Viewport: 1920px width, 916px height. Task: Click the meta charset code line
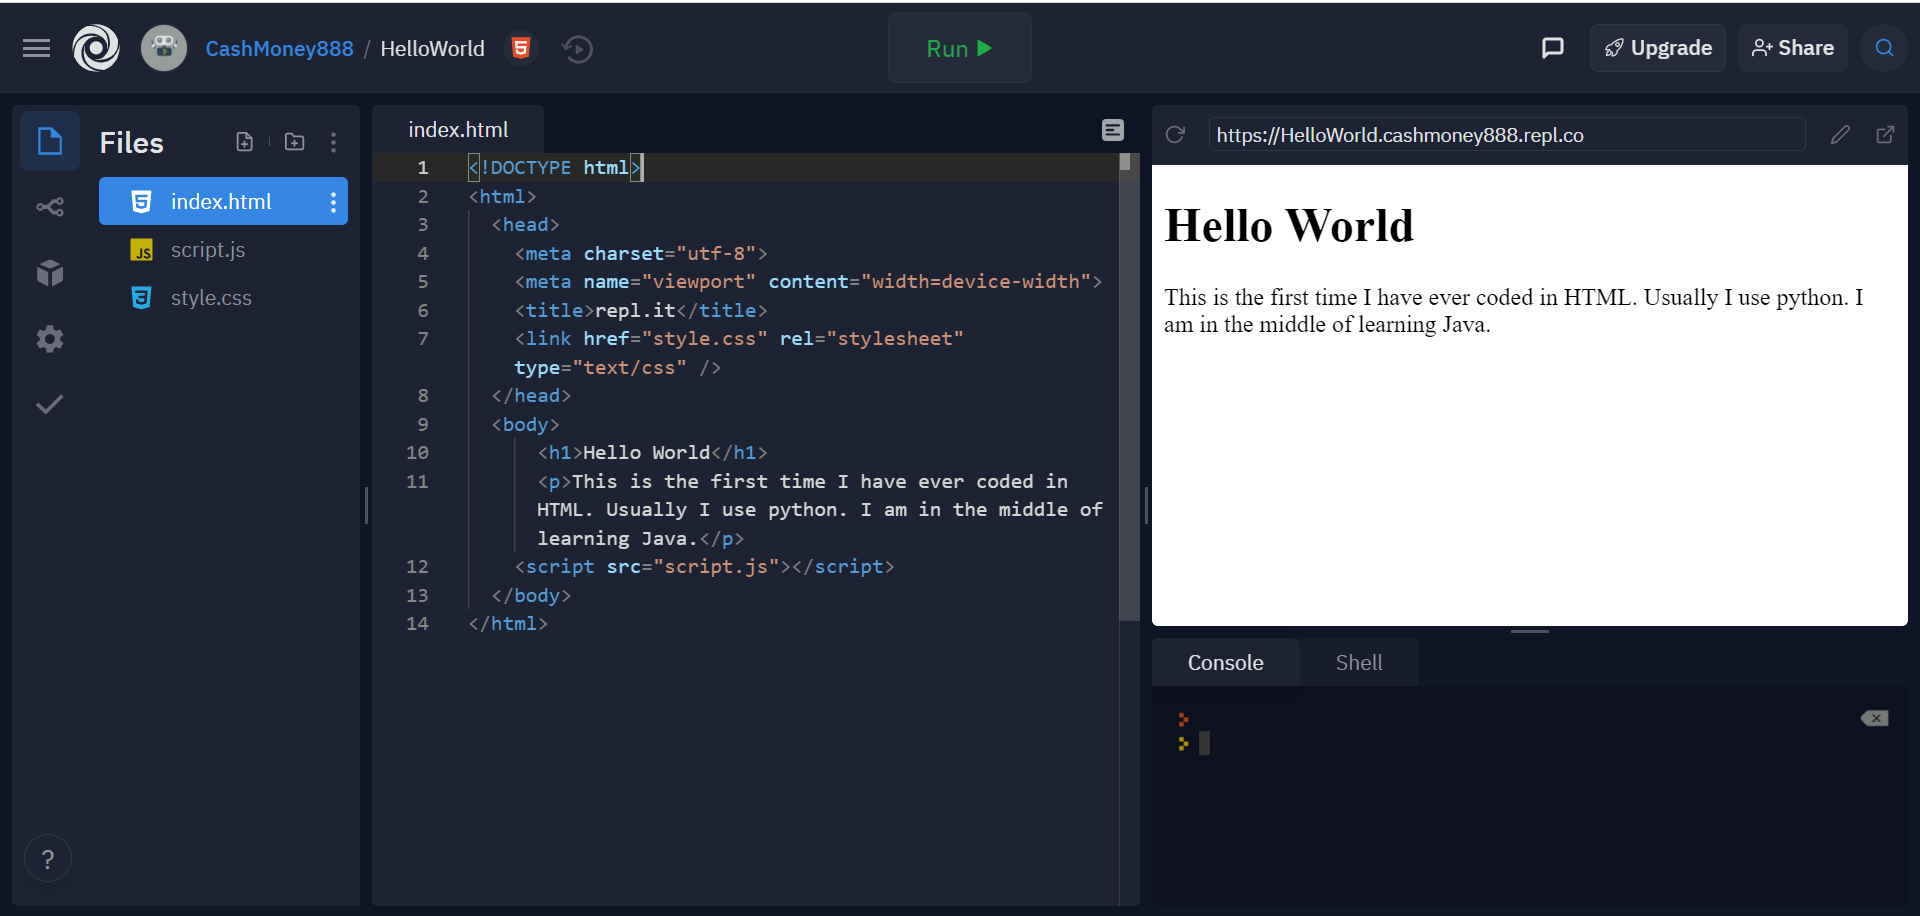click(x=641, y=254)
